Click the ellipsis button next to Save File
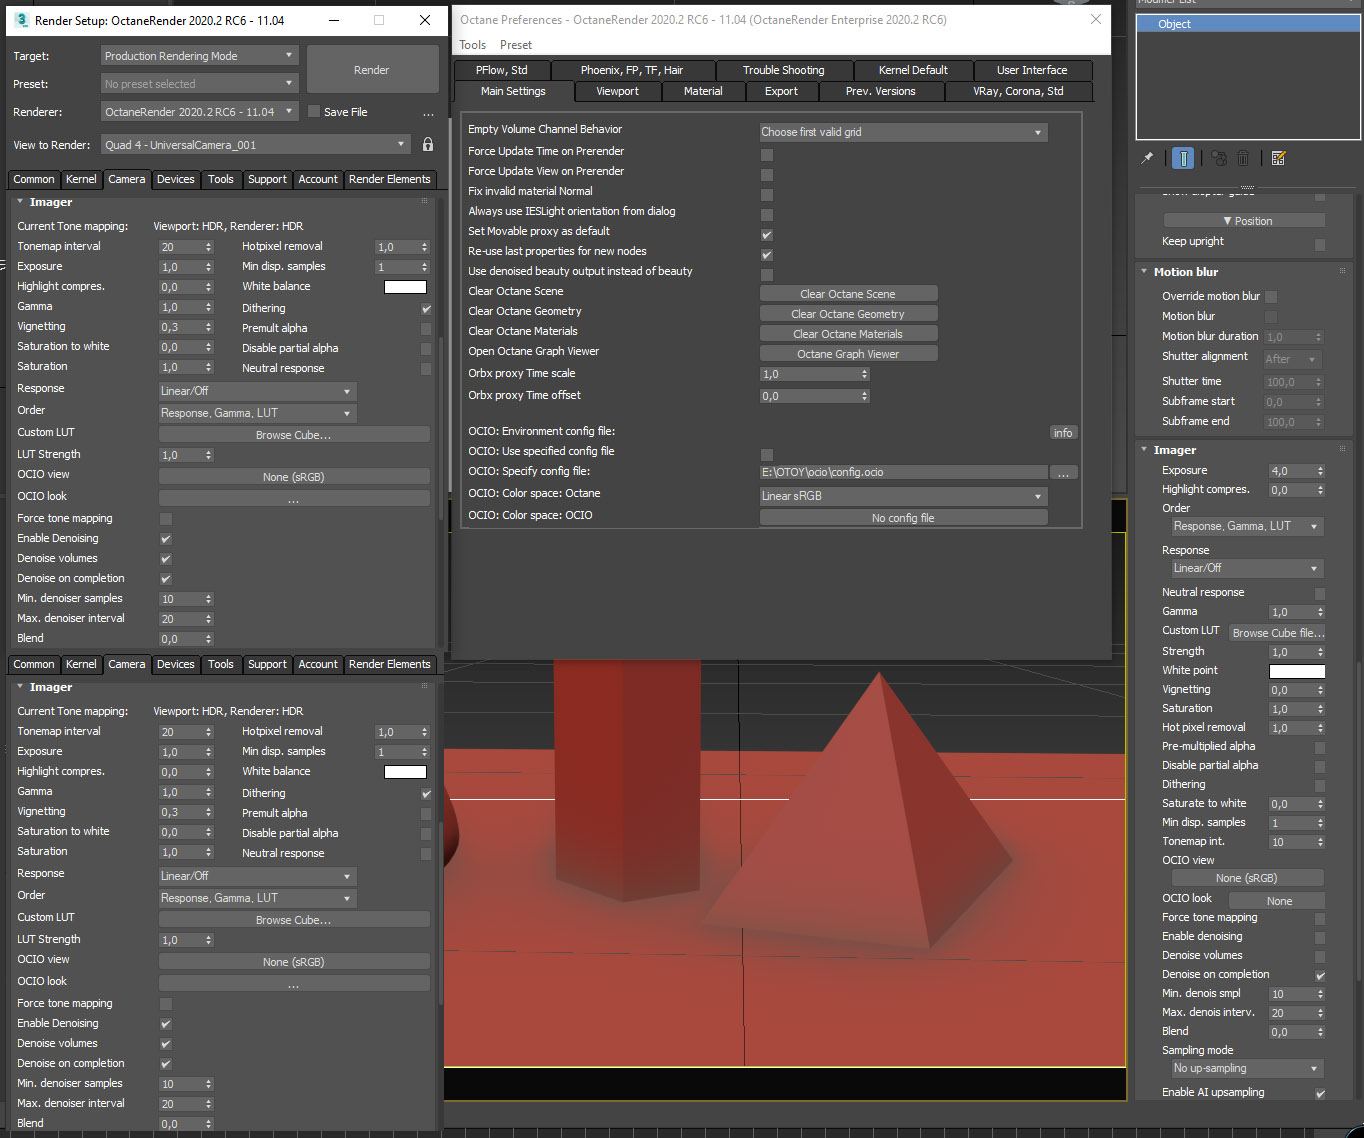The width and height of the screenshot is (1364, 1138). (428, 113)
